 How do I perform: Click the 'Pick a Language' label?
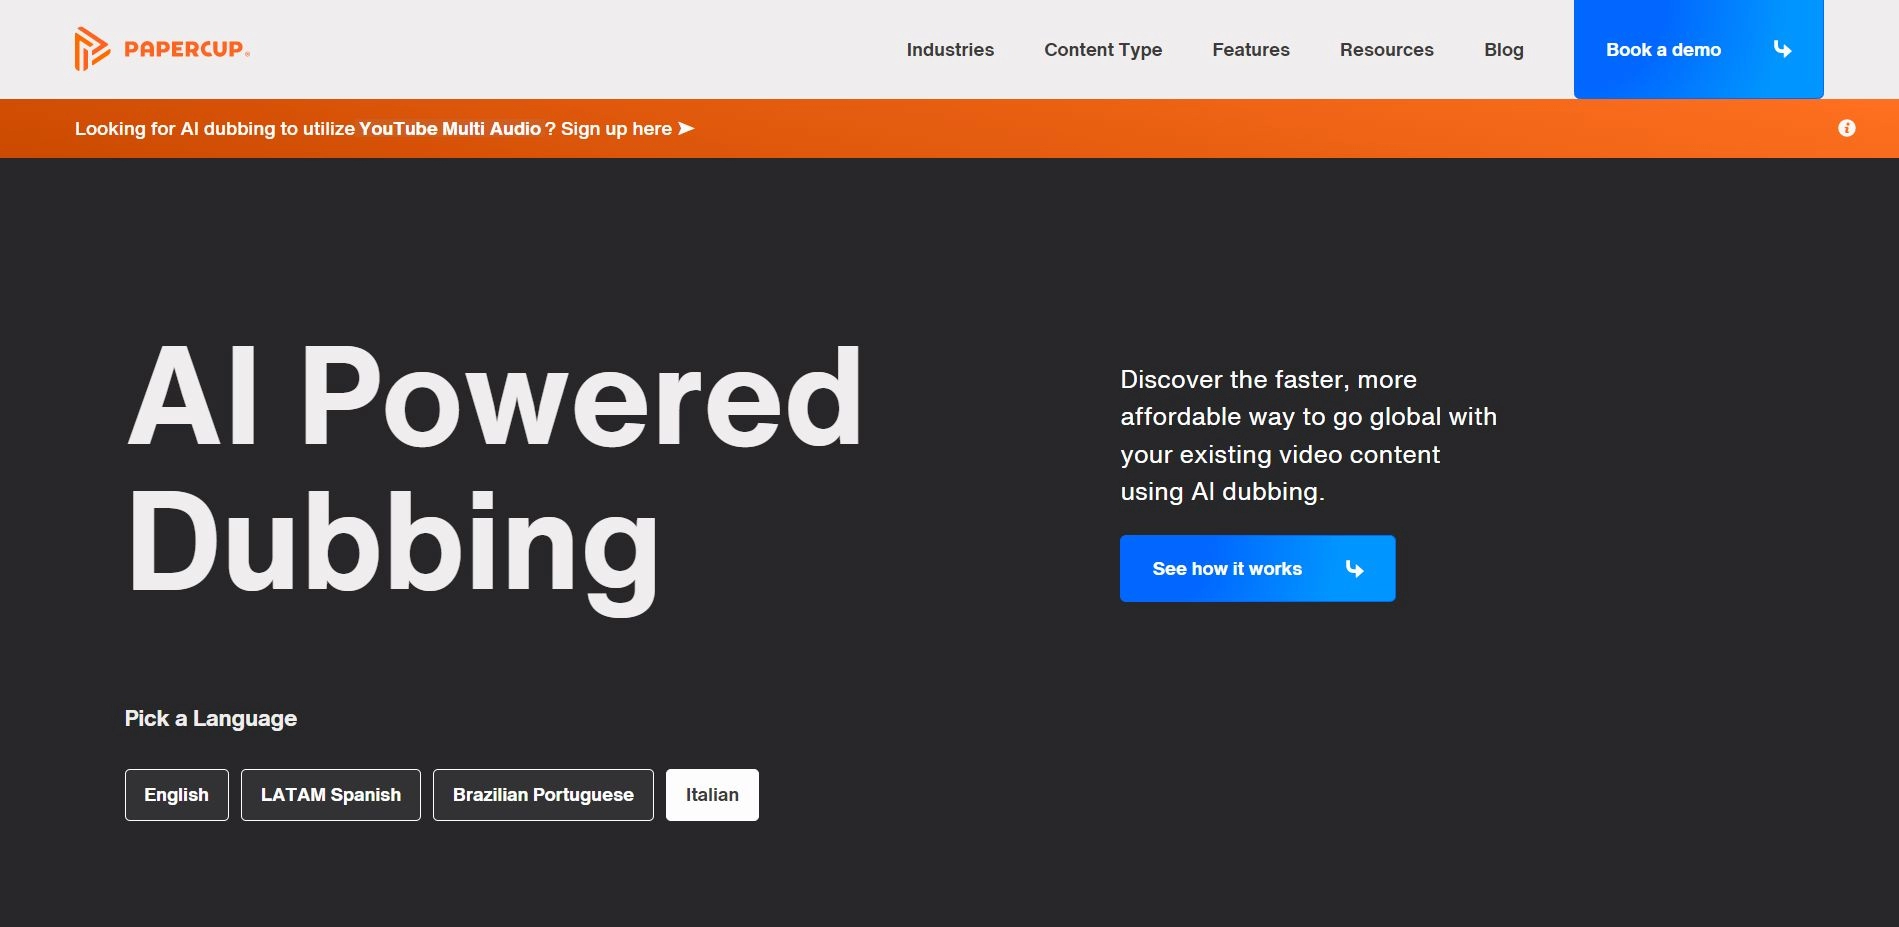point(211,718)
